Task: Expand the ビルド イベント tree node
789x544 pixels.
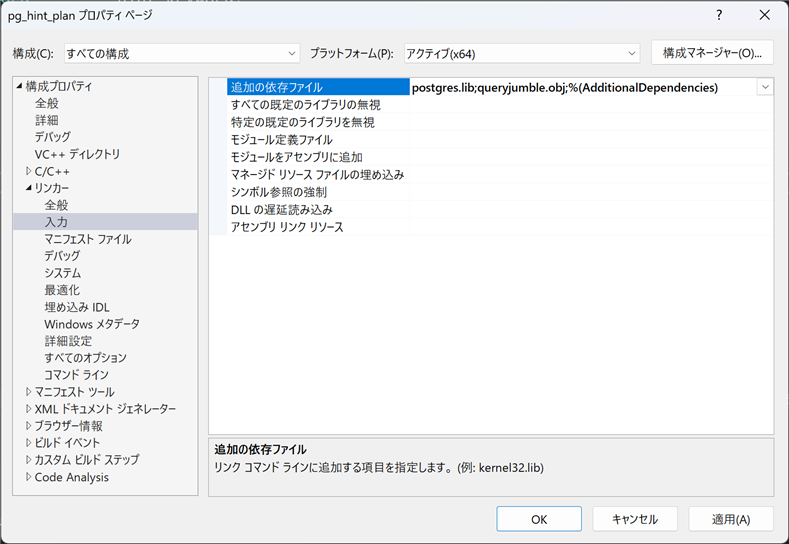Action: click(x=29, y=443)
